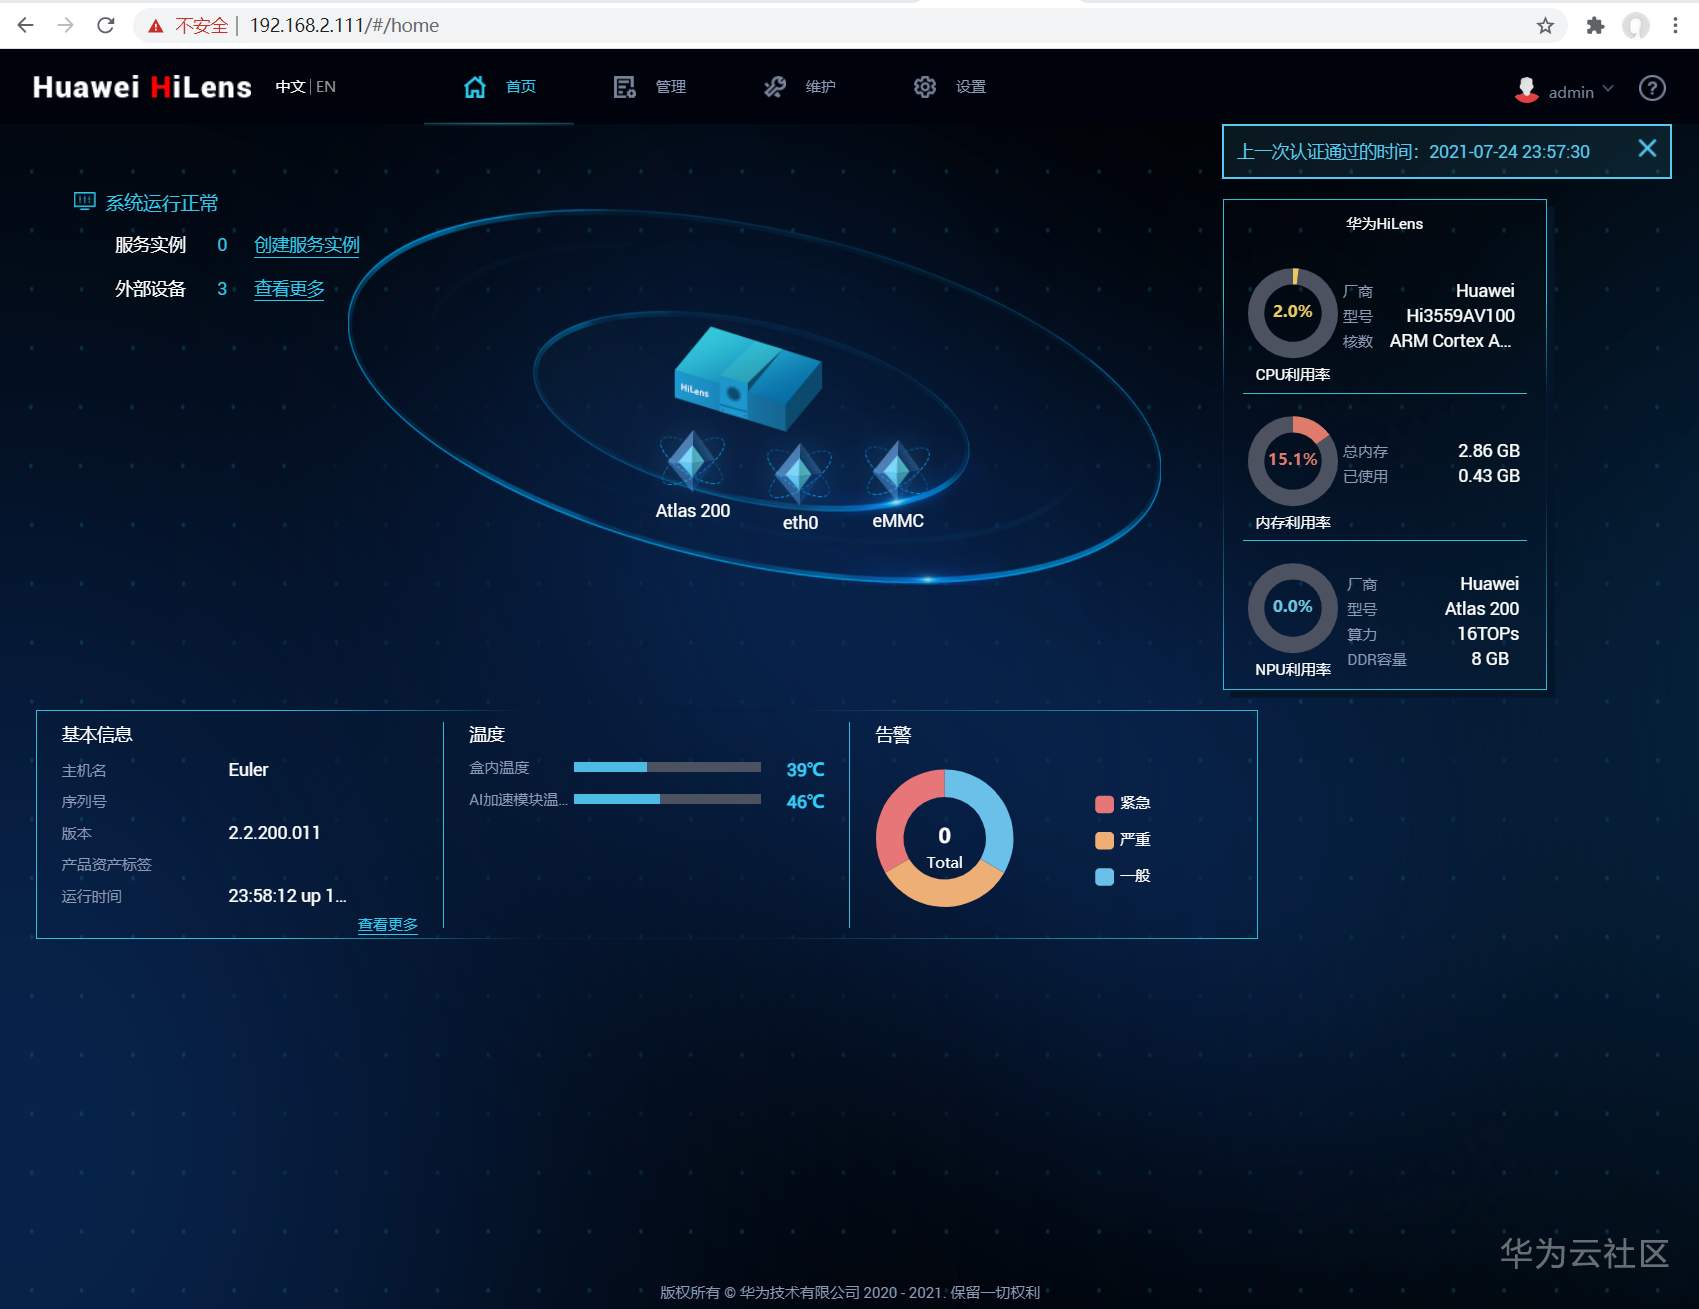Click 查看更多 in the 基本信息 panel
The image size is (1699, 1309).
pyautogui.click(x=388, y=925)
